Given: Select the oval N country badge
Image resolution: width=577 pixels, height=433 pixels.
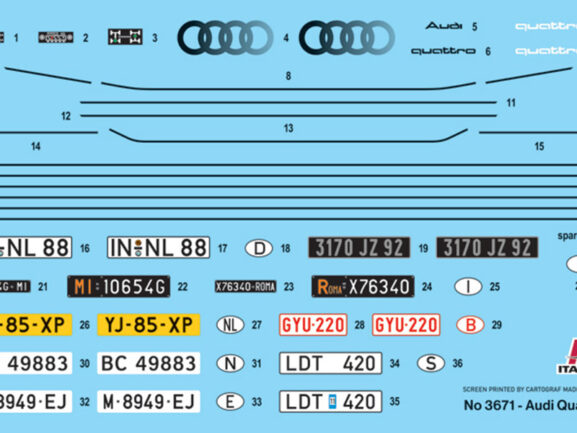Looking at the screenshot, I should (x=230, y=363).
